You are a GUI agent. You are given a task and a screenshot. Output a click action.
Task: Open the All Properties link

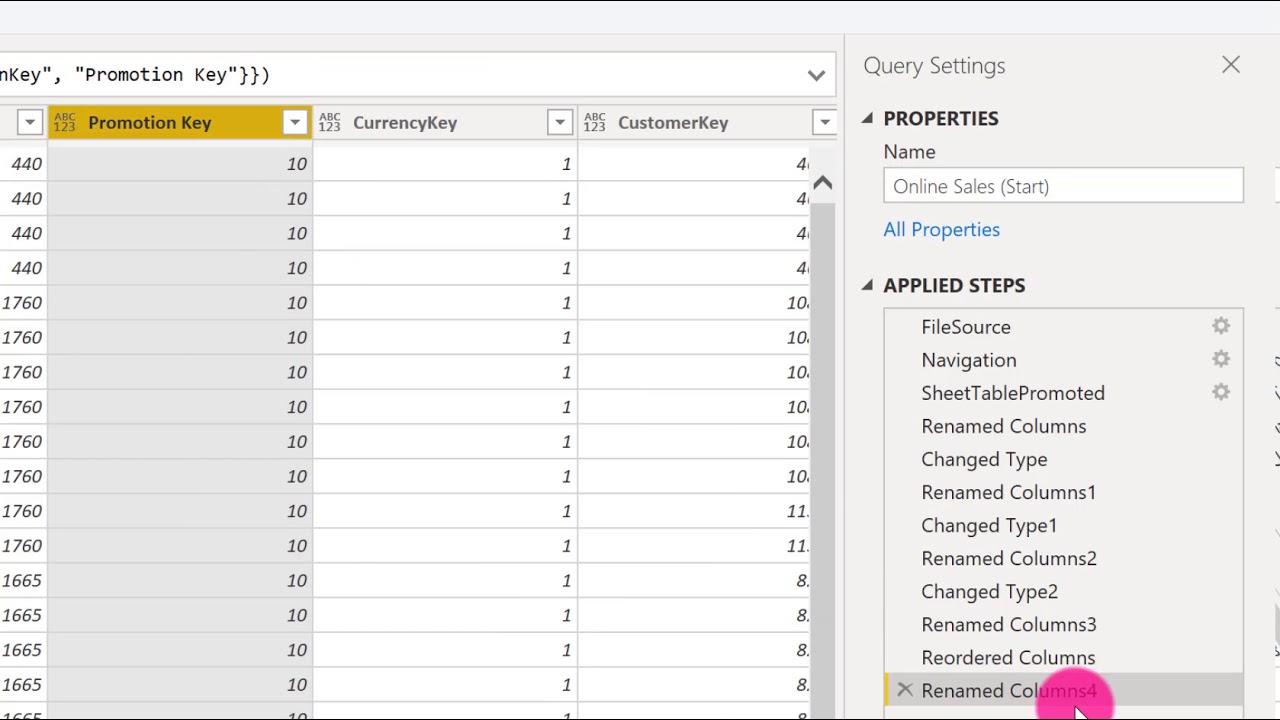[941, 229]
